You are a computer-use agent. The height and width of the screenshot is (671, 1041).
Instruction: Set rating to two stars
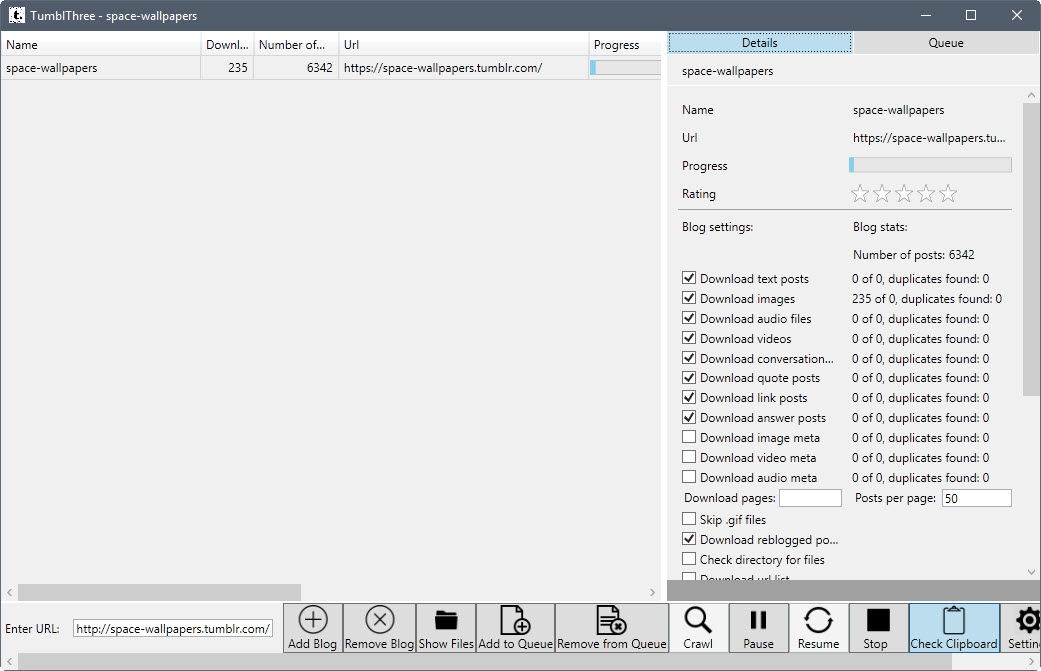[882, 194]
